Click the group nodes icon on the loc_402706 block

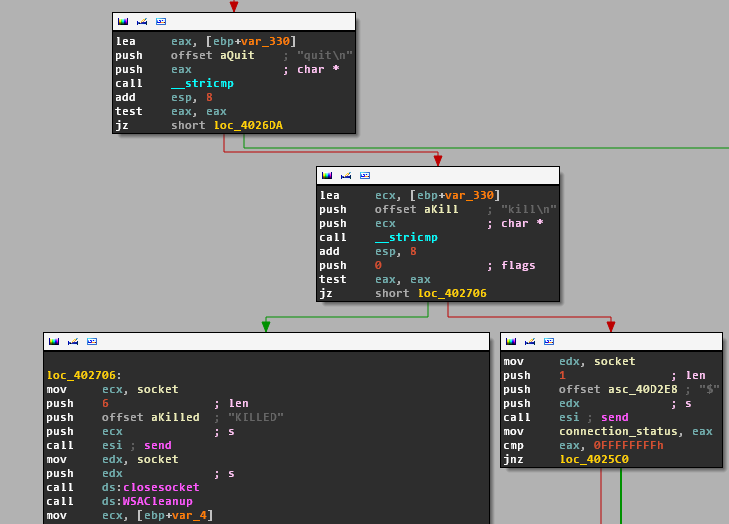[92, 341]
